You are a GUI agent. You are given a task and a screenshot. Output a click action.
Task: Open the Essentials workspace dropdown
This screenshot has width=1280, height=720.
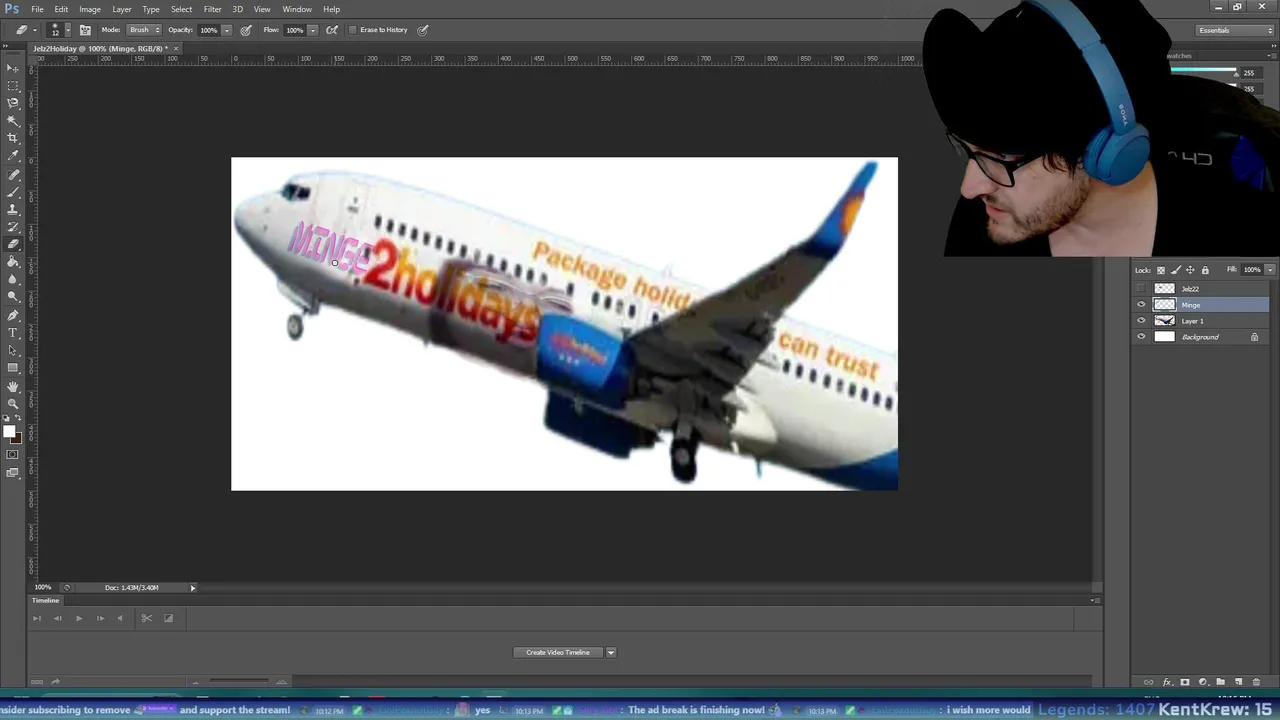[x=1236, y=30]
